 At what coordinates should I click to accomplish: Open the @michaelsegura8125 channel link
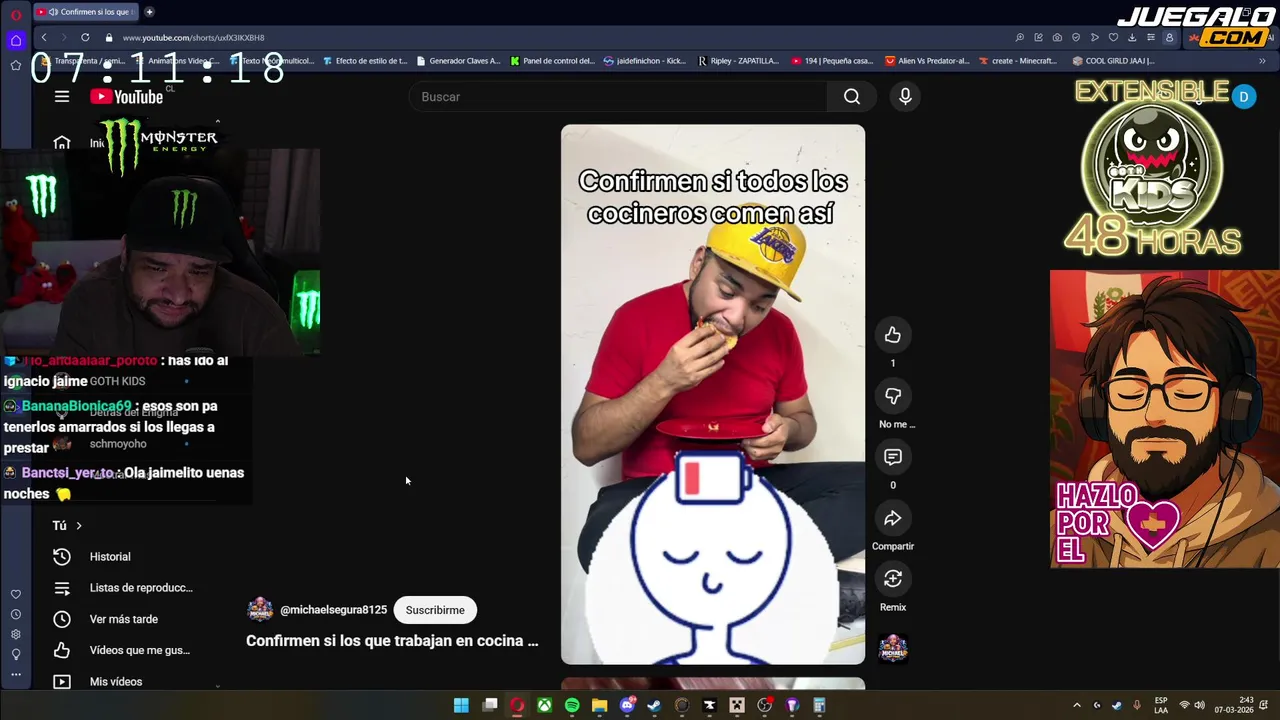(333, 610)
